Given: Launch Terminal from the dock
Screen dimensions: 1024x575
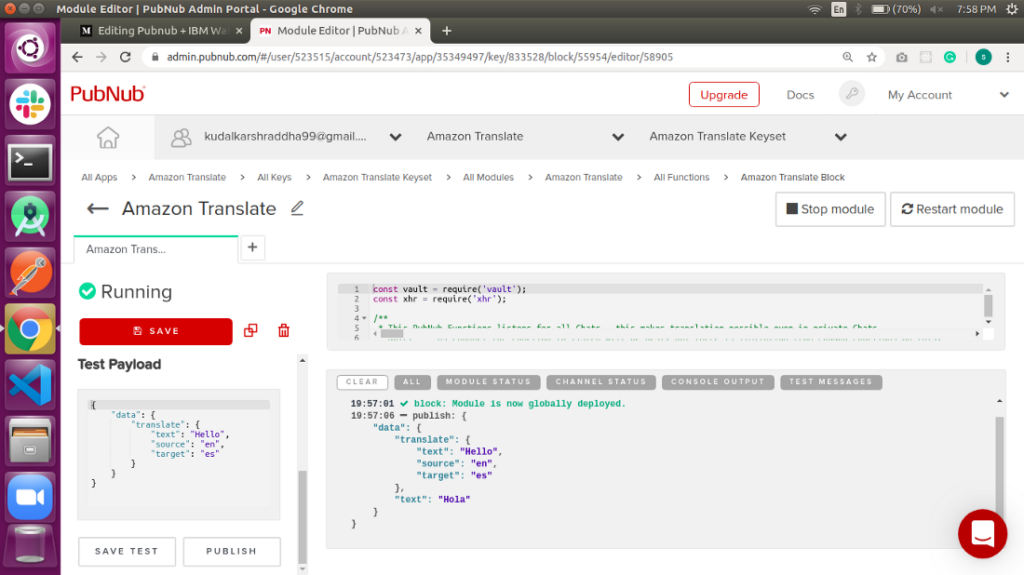Looking at the screenshot, I should (x=30, y=161).
